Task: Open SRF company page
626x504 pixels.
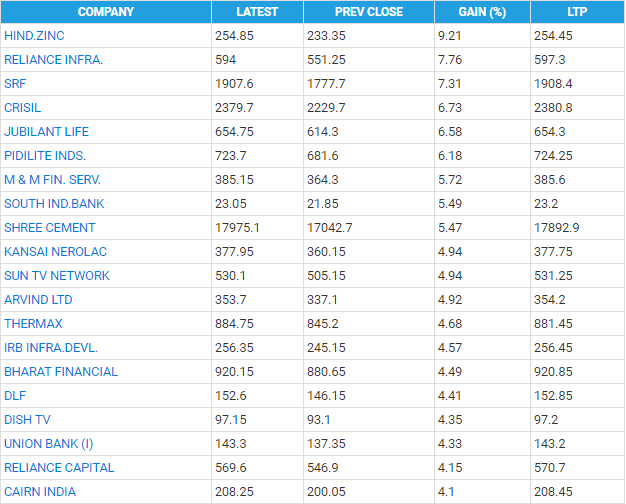Action: click(x=15, y=83)
